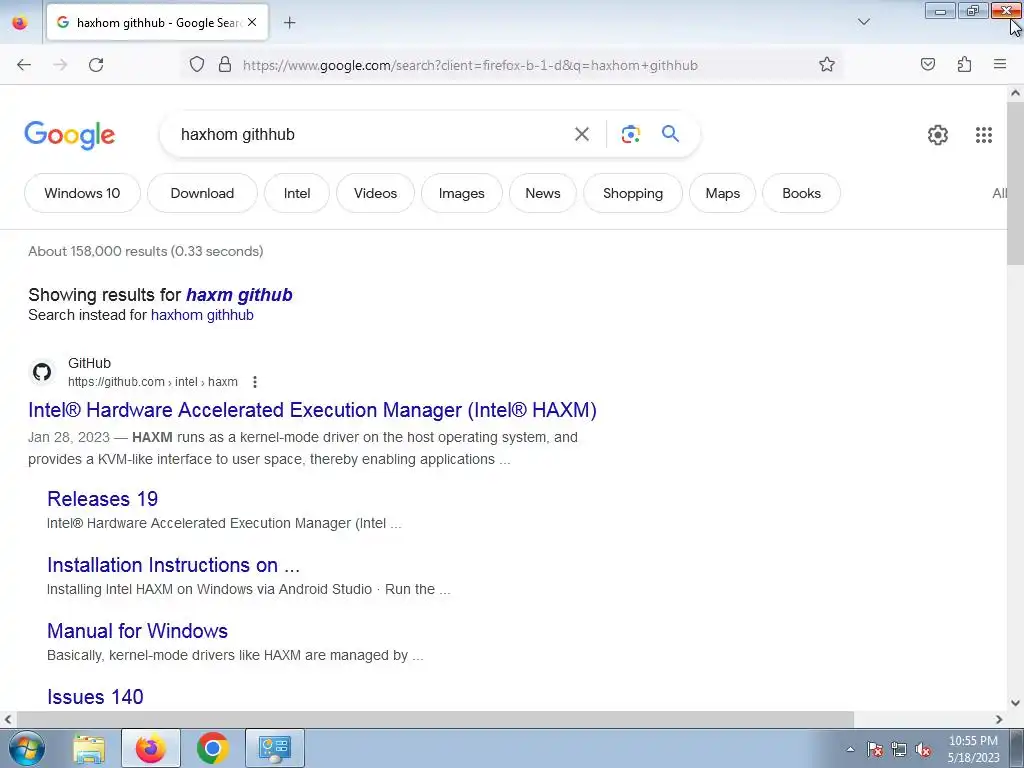Click the vertical scrollbar thumb

pyautogui.click(x=1015, y=183)
